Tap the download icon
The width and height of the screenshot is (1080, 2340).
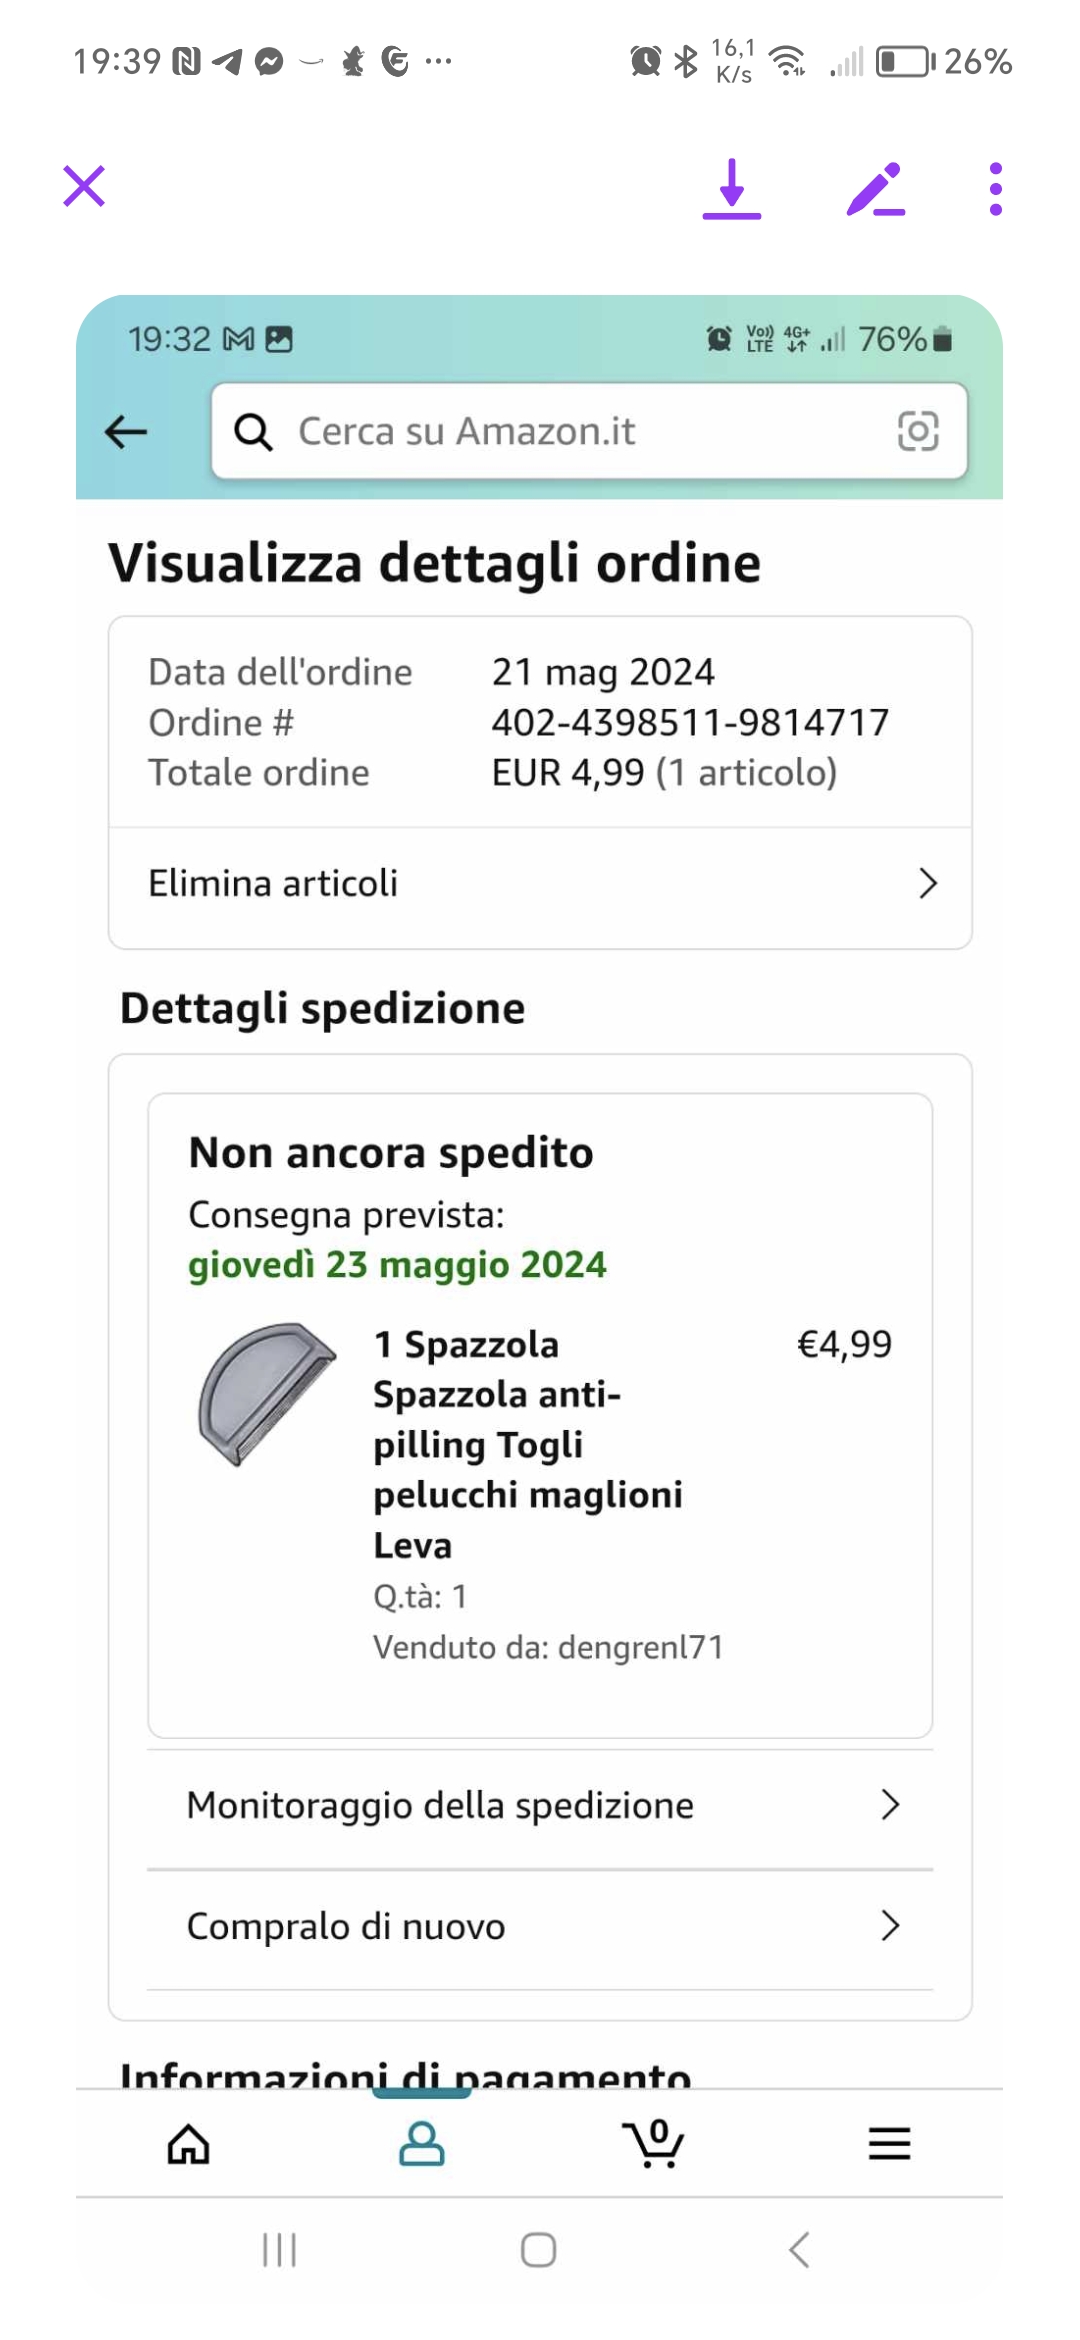pos(732,189)
